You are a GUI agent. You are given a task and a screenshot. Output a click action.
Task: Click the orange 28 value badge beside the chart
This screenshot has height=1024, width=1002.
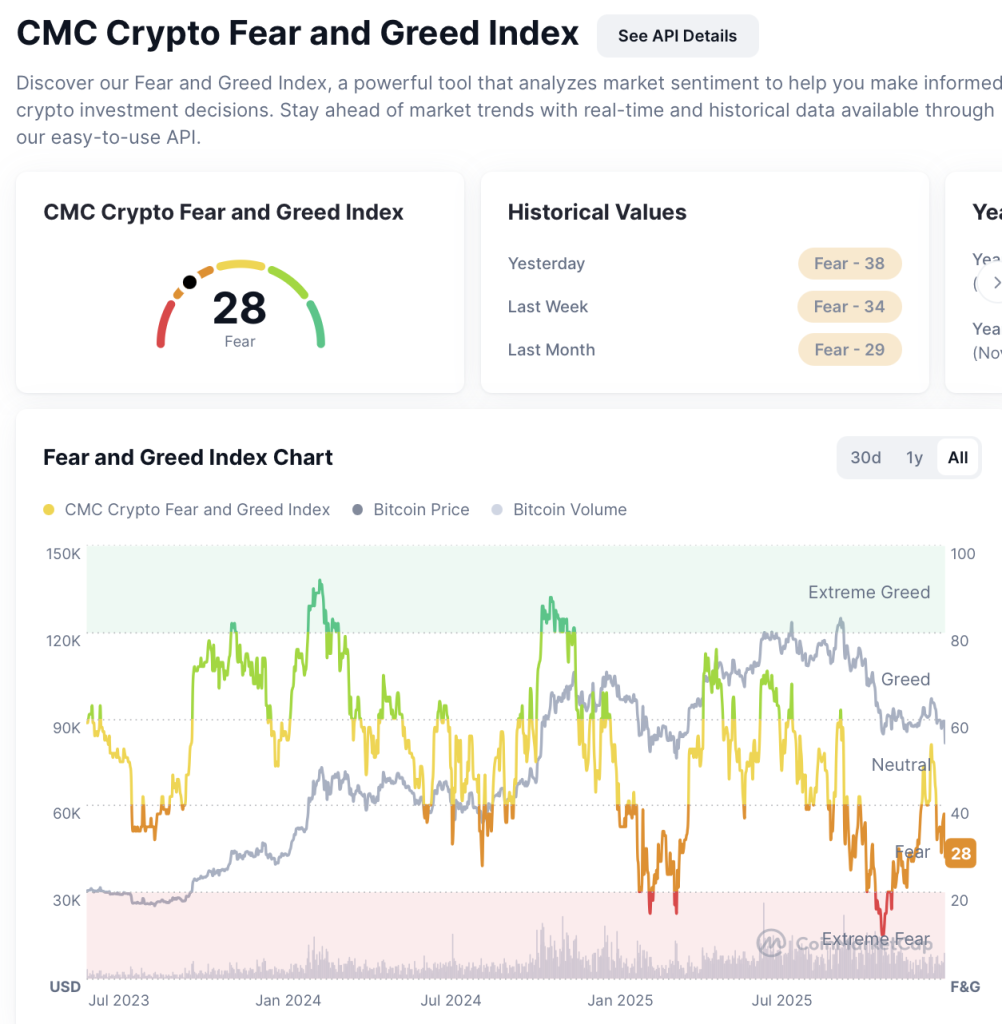[x=961, y=854]
